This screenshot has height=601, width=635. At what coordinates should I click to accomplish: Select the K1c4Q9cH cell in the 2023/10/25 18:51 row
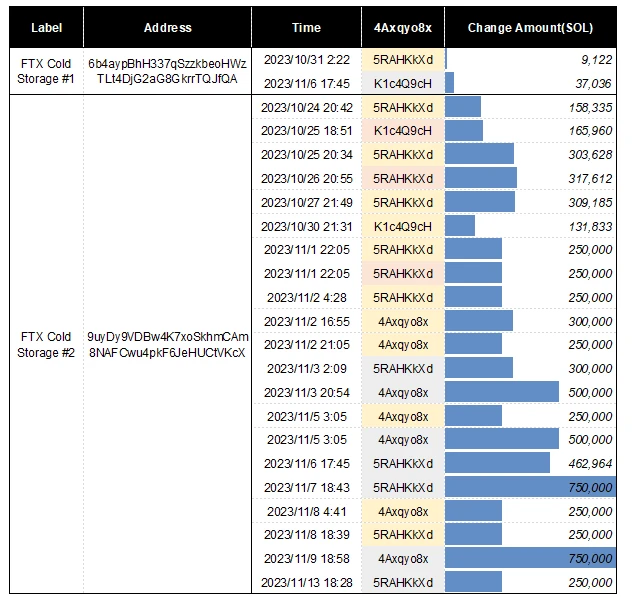tap(402, 131)
